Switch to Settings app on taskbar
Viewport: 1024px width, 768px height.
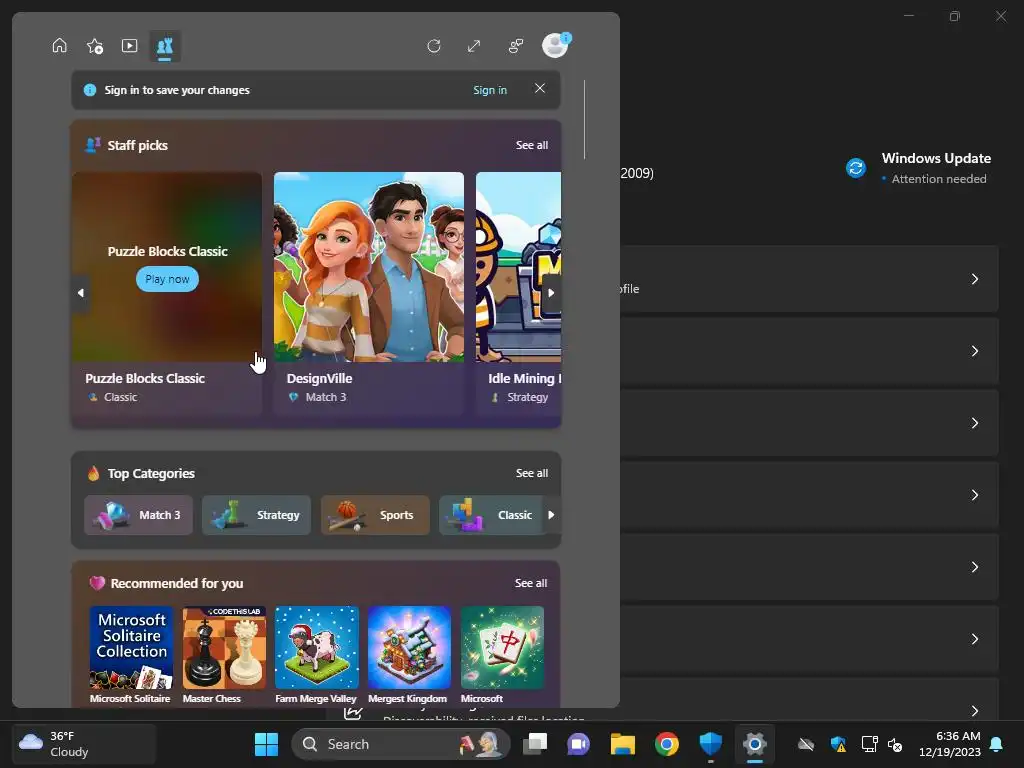pyautogui.click(x=754, y=744)
